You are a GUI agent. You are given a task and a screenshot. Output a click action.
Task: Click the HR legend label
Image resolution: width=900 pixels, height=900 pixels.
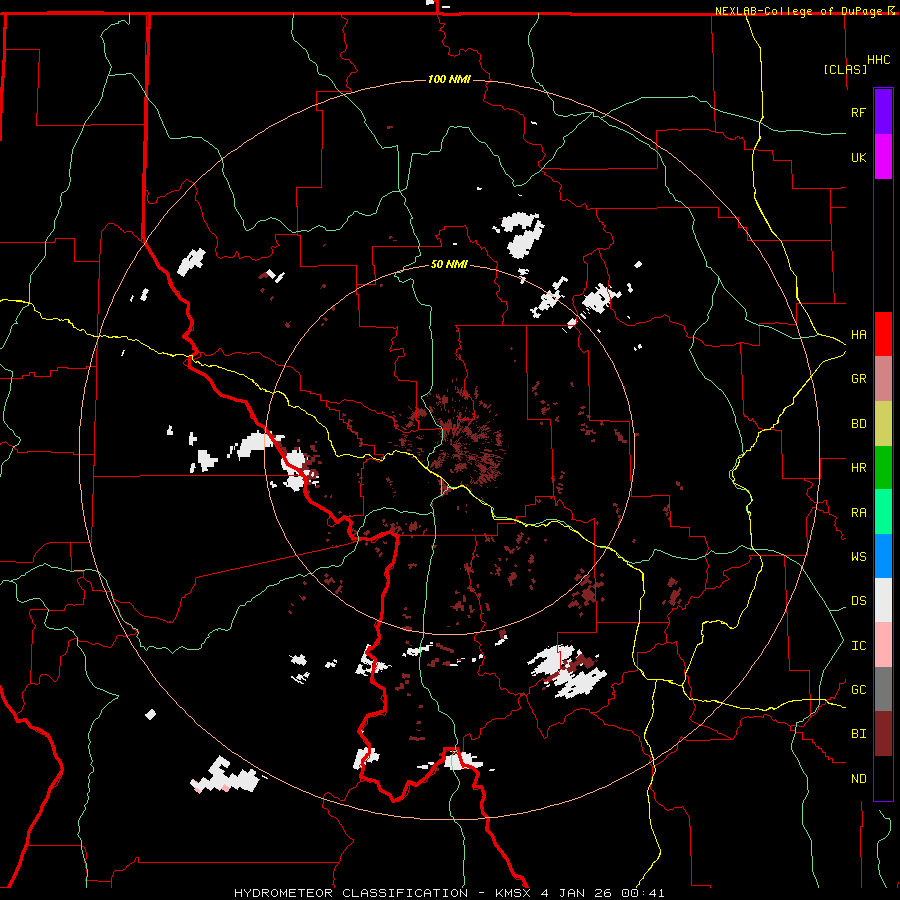coord(858,467)
